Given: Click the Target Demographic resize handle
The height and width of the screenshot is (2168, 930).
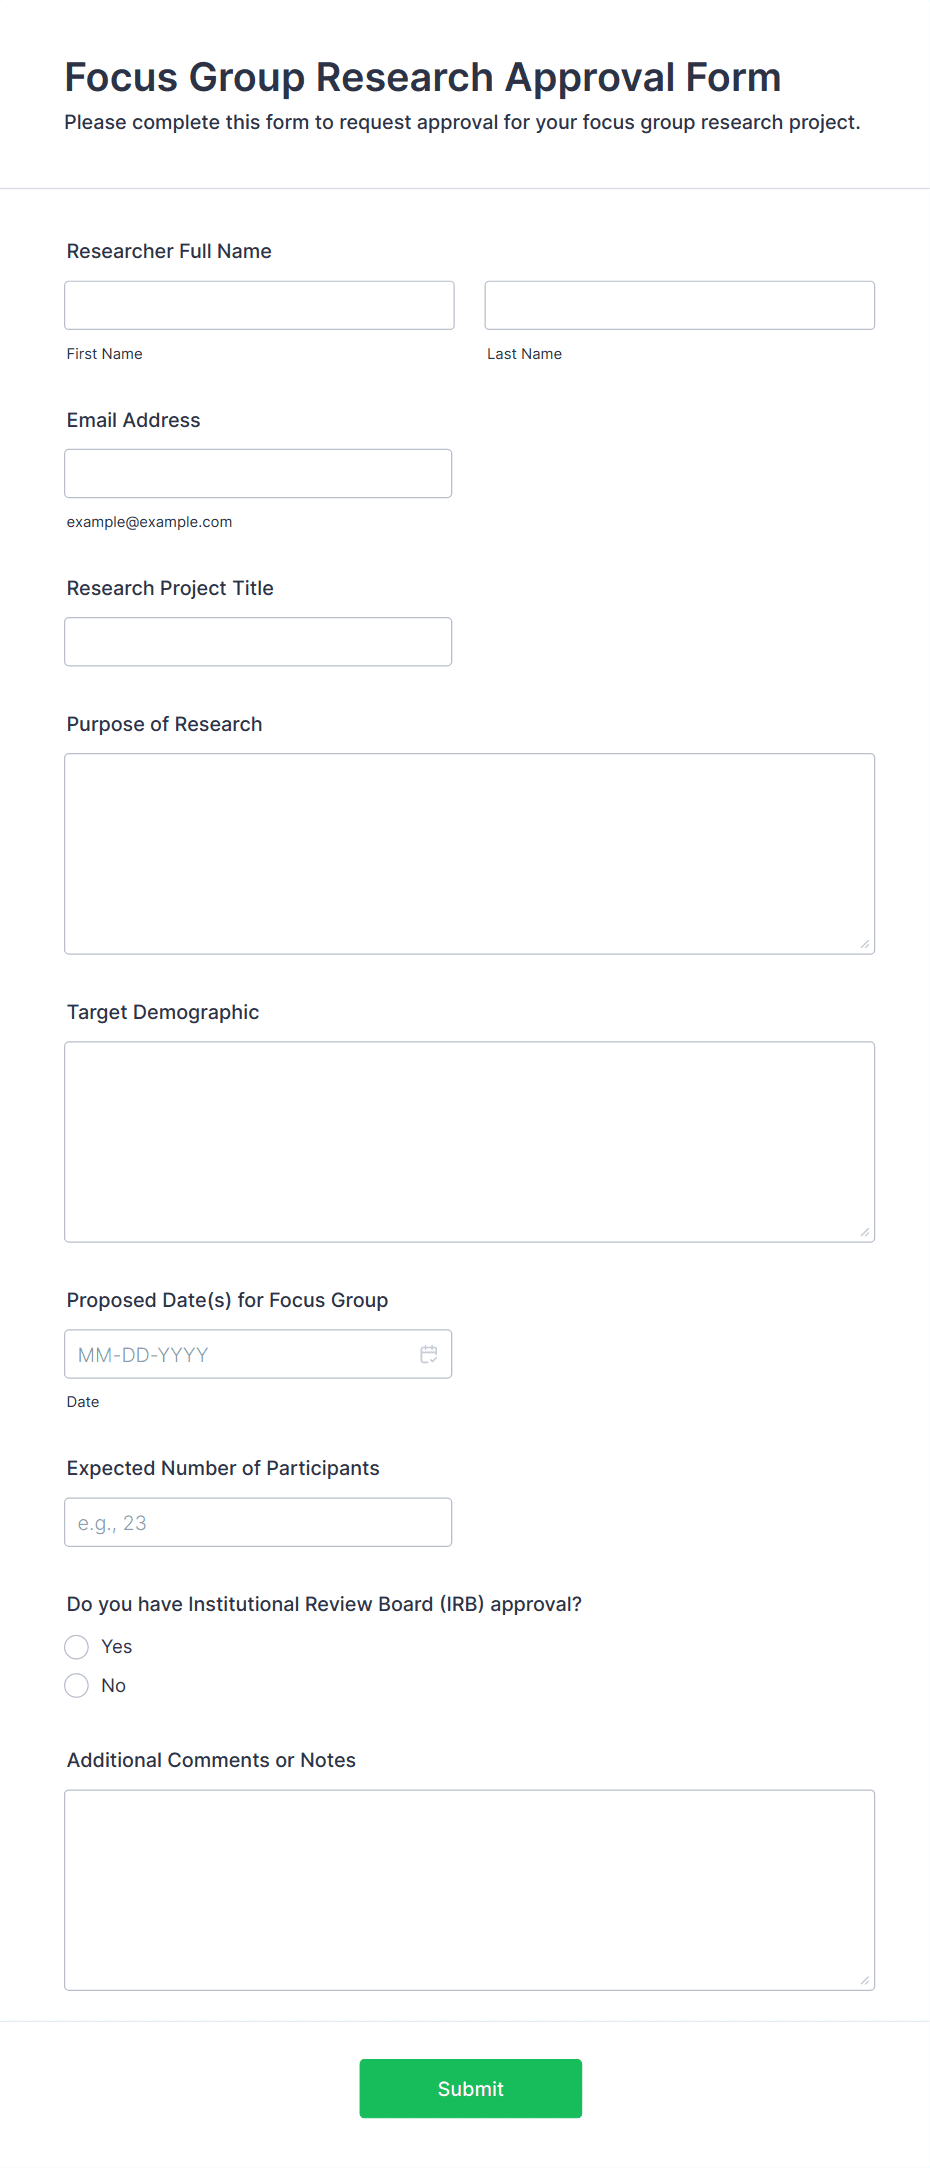Looking at the screenshot, I should click(x=865, y=1232).
